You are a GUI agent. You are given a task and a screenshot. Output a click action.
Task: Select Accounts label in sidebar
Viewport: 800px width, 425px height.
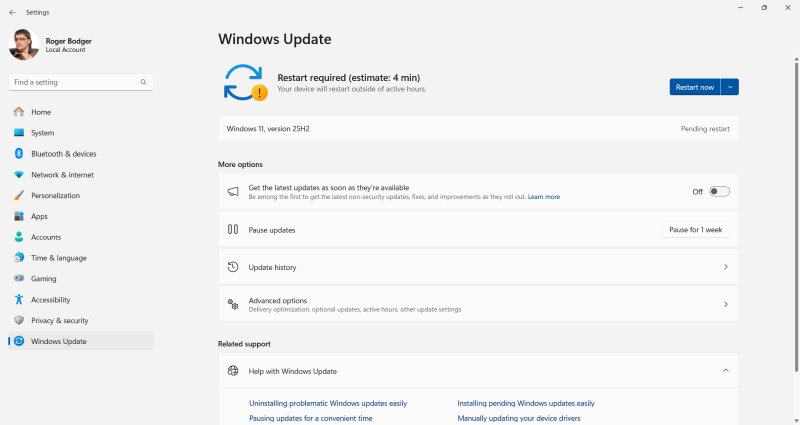(x=46, y=237)
